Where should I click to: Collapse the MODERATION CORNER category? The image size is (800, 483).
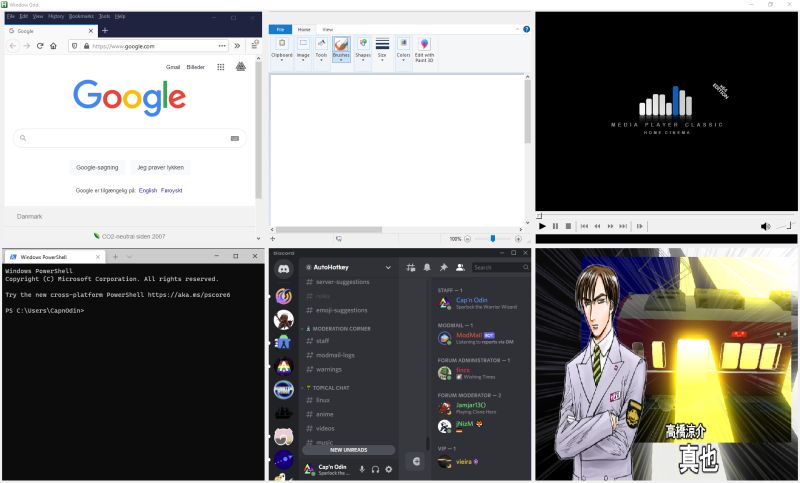(x=338, y=329)
